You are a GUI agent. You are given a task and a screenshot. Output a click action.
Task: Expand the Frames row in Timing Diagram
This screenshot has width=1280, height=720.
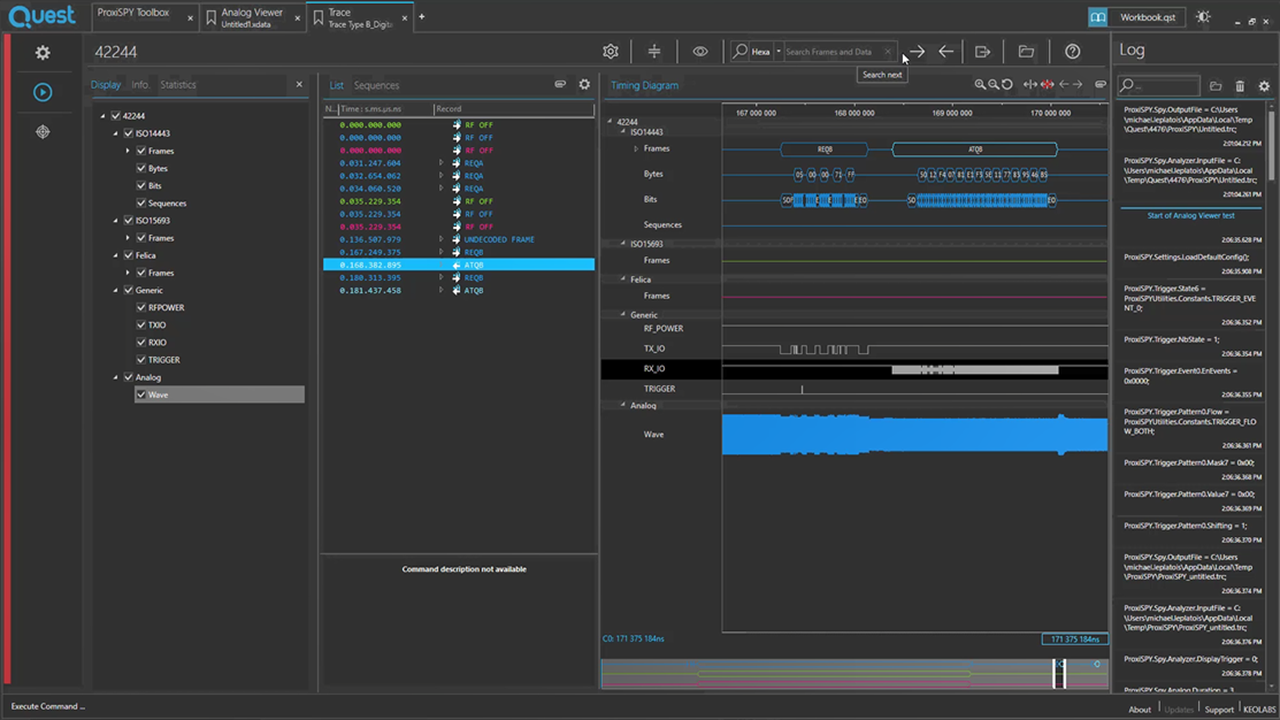click(x=636, y=149)
